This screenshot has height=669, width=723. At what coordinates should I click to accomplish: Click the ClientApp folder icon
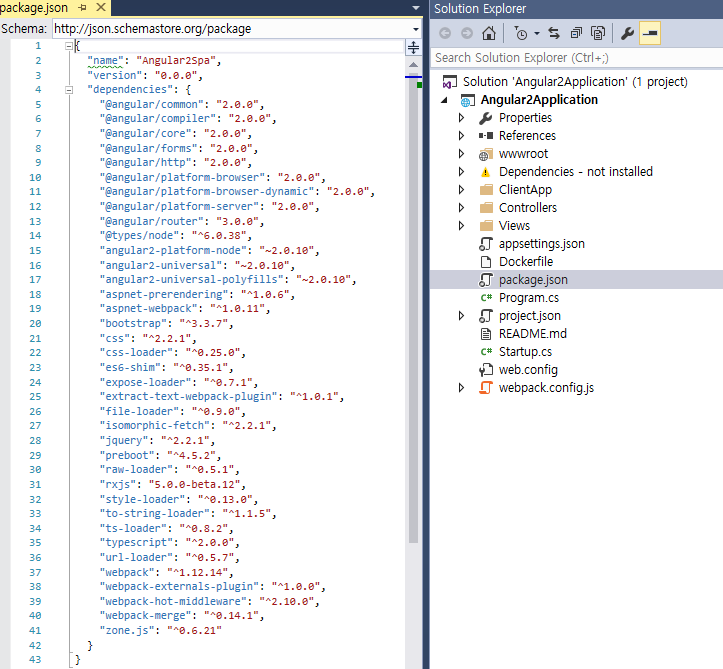486,189
